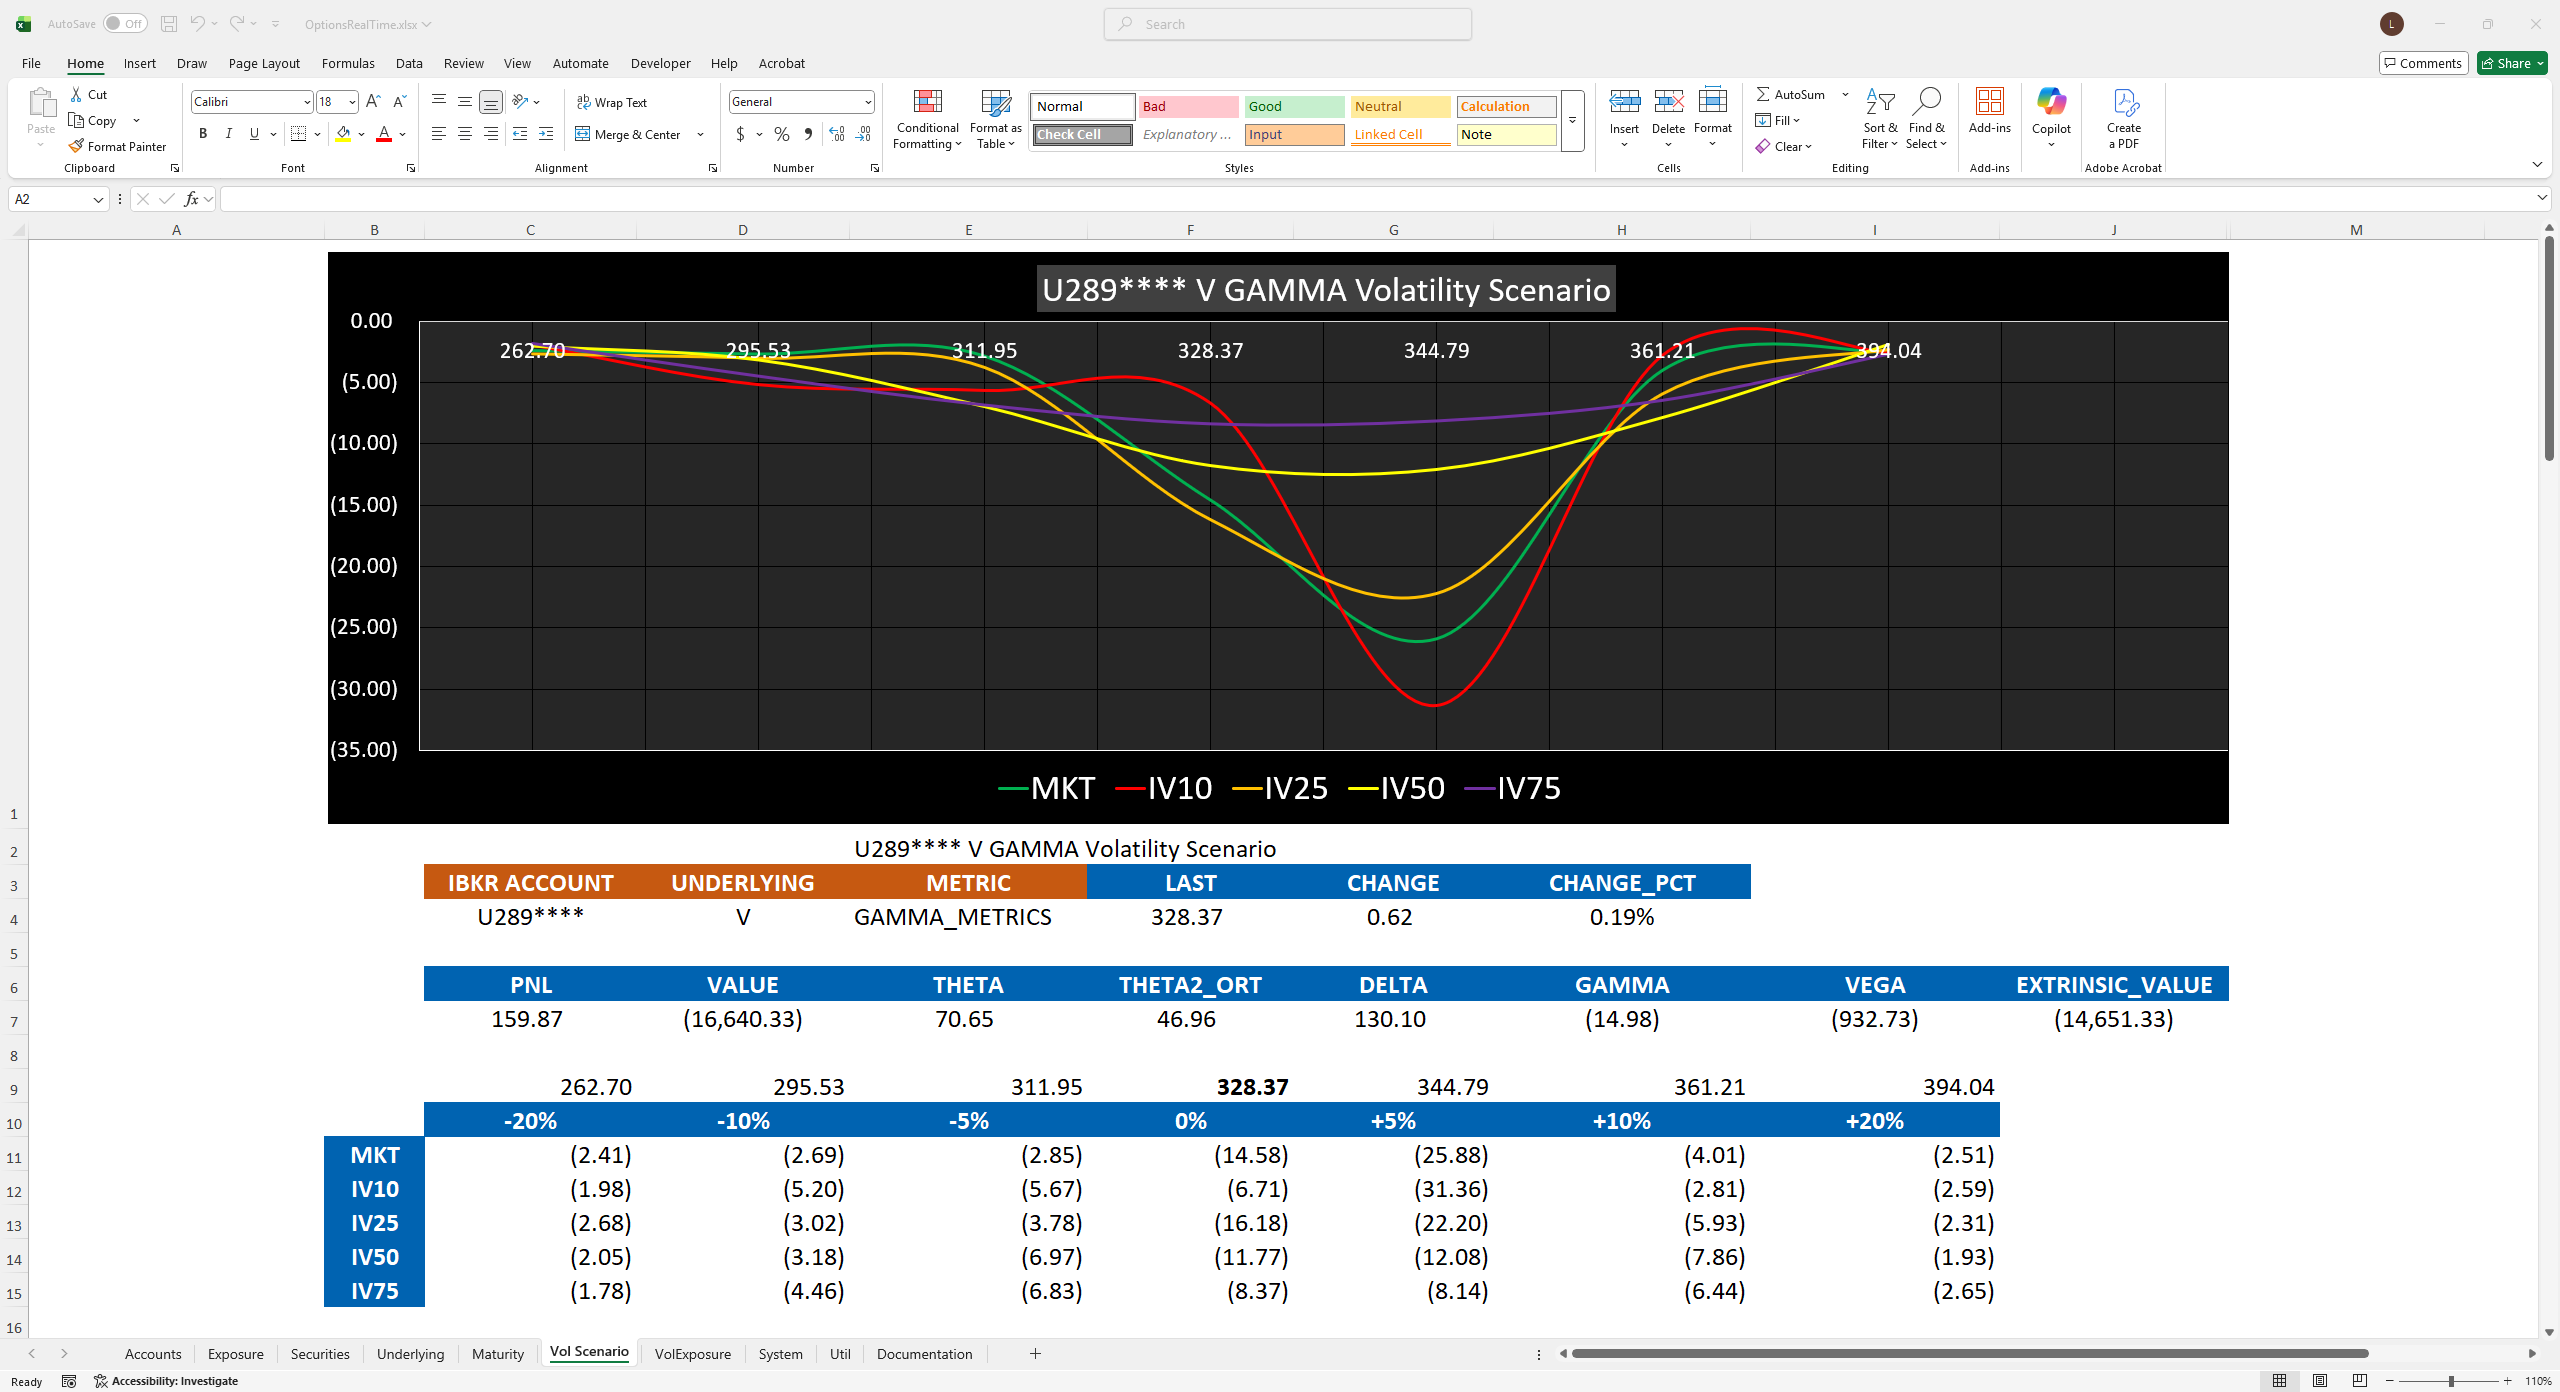This screenshot has width=2560, height=1392.
Task: Select the Format Painter tool
Action: click(x=117, y=146)
